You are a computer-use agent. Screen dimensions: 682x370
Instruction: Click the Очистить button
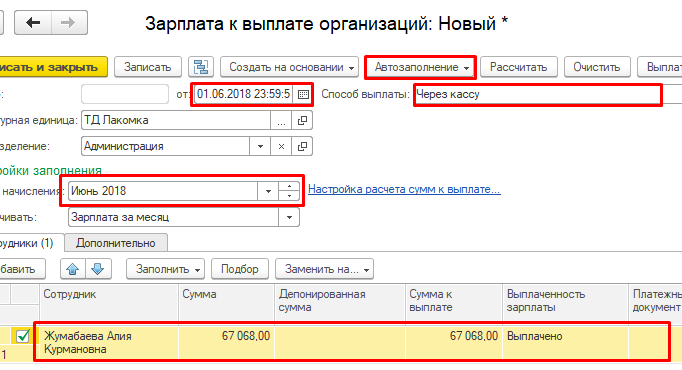(597, 67)
